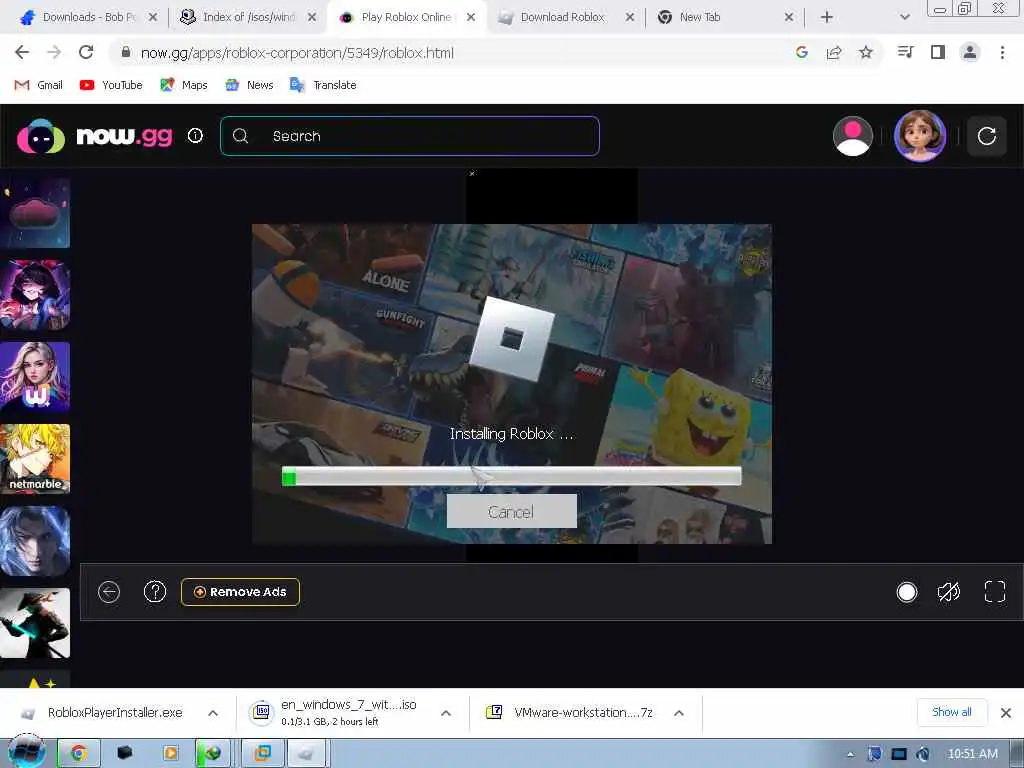Open the Chrome three-dot menu
Viewport: 1024px width, 768px height.
pos(1002,52)
